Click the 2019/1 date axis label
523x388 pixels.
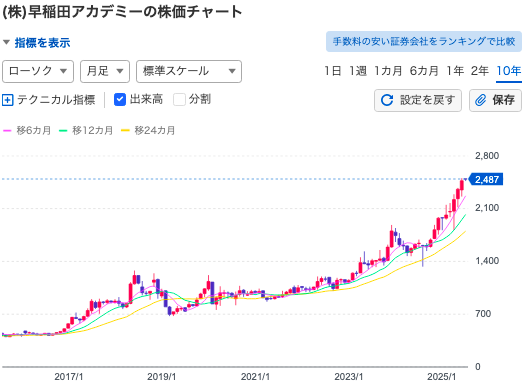[x=161, y=377]
